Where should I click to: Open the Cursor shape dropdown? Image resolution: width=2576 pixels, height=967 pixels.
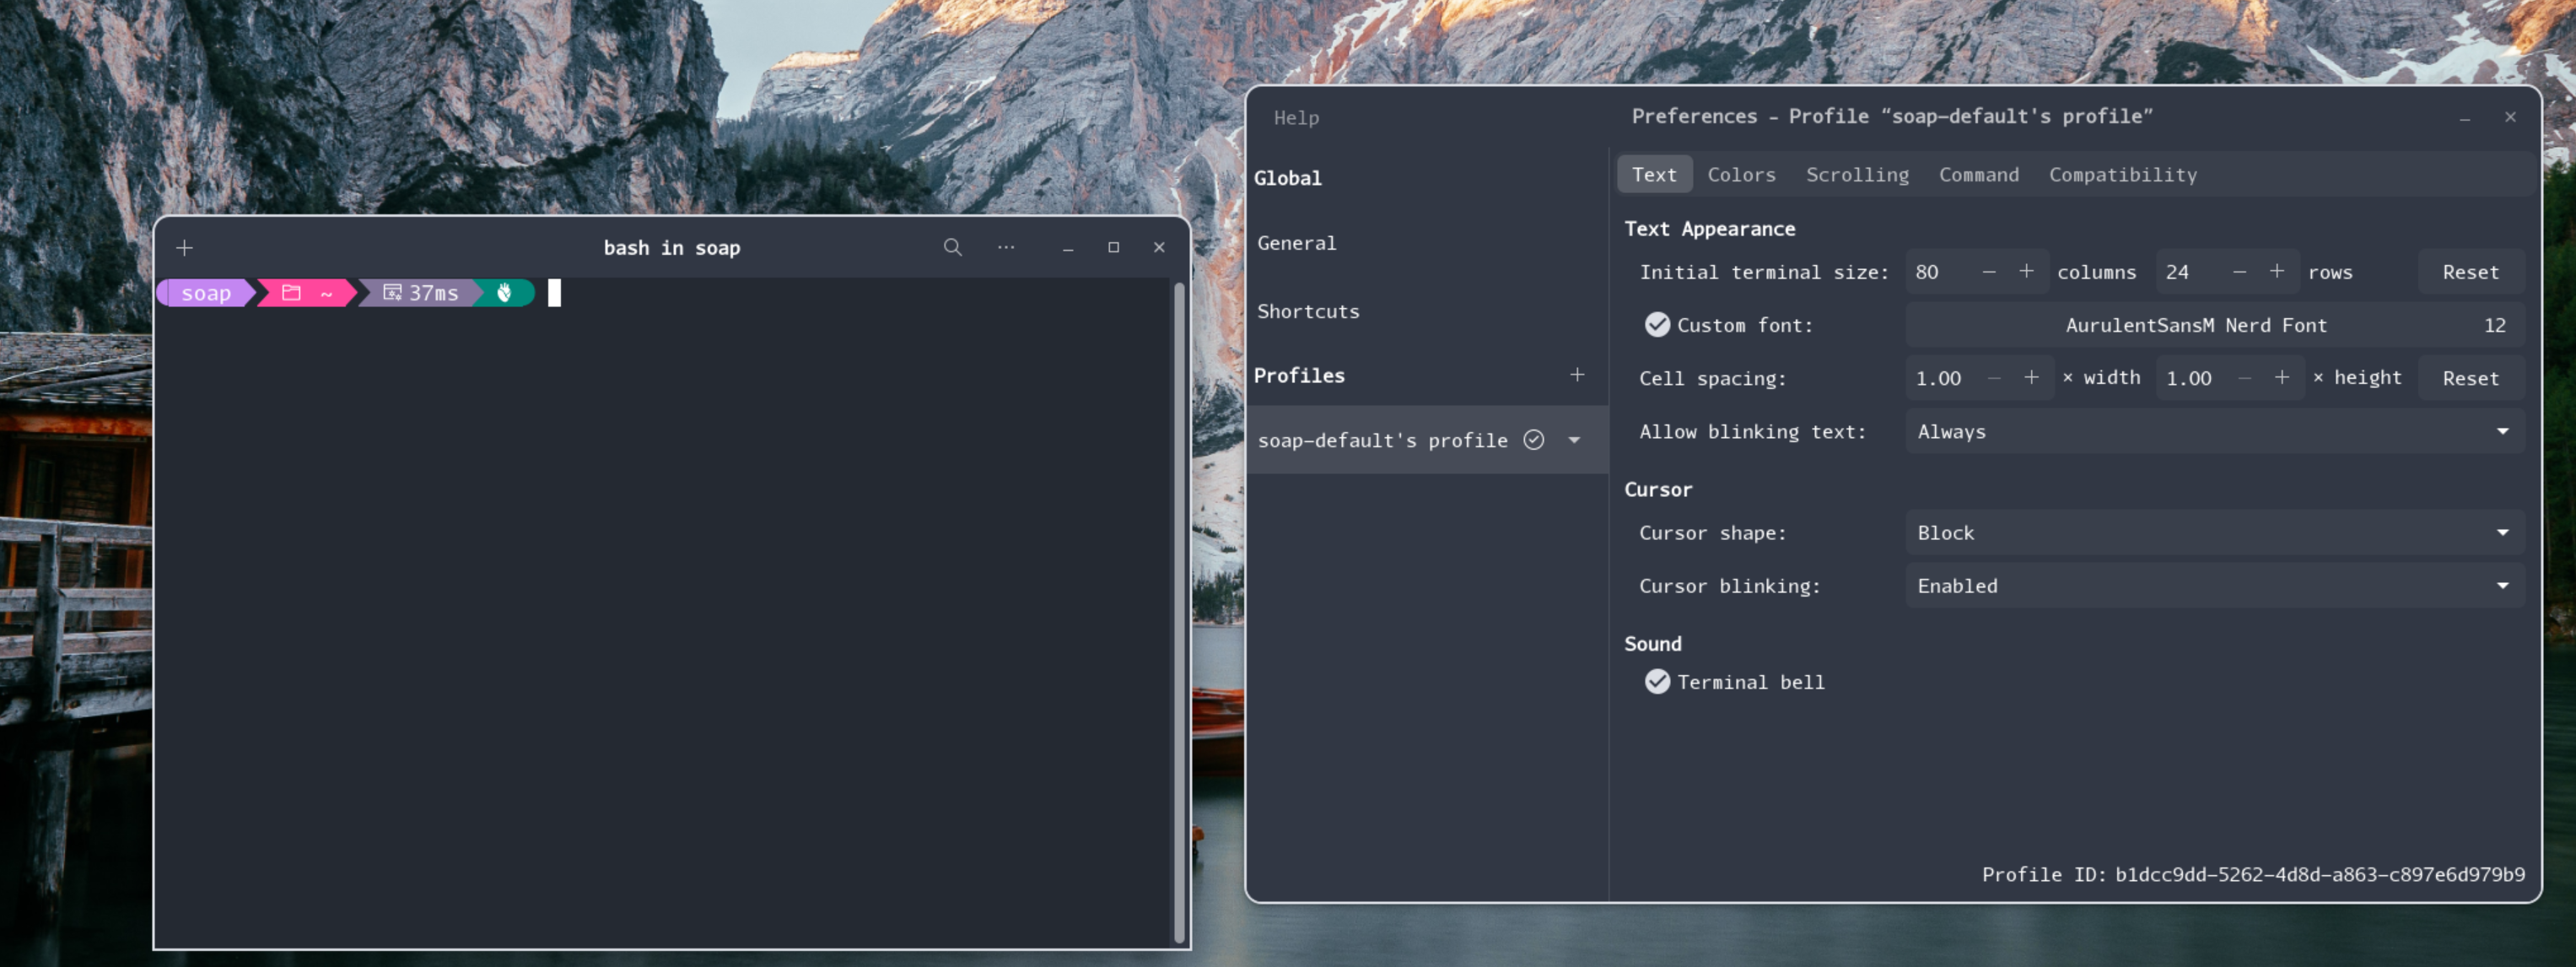(x=2214, y=533)
